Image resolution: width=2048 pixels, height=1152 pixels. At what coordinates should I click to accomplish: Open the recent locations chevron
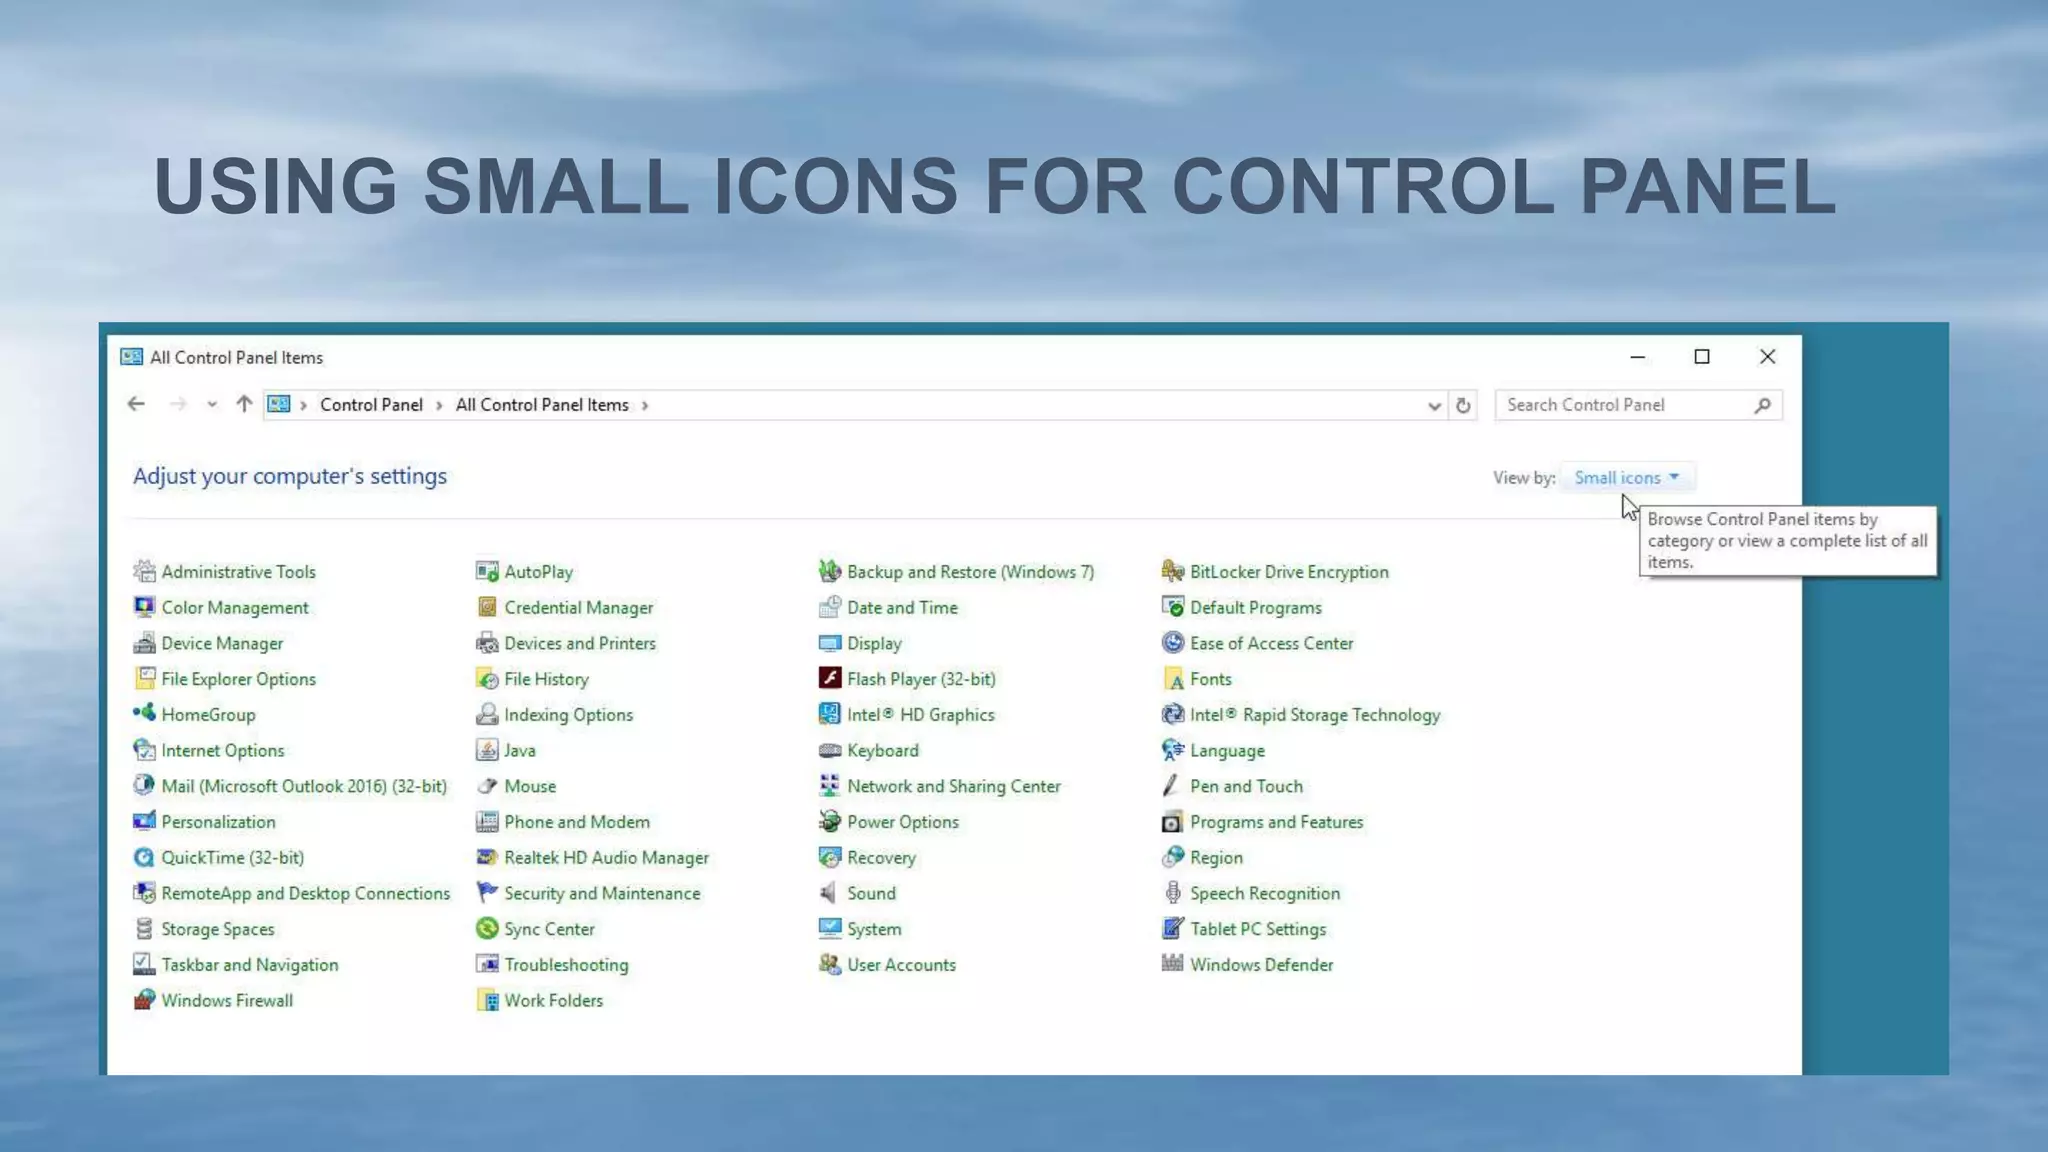[x=212, y=405]
